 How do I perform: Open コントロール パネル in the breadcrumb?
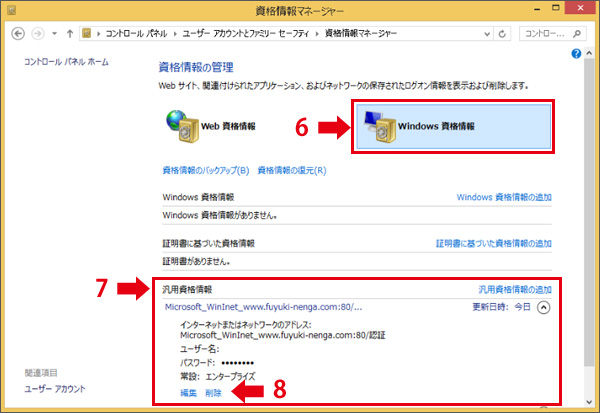(136, 34)
